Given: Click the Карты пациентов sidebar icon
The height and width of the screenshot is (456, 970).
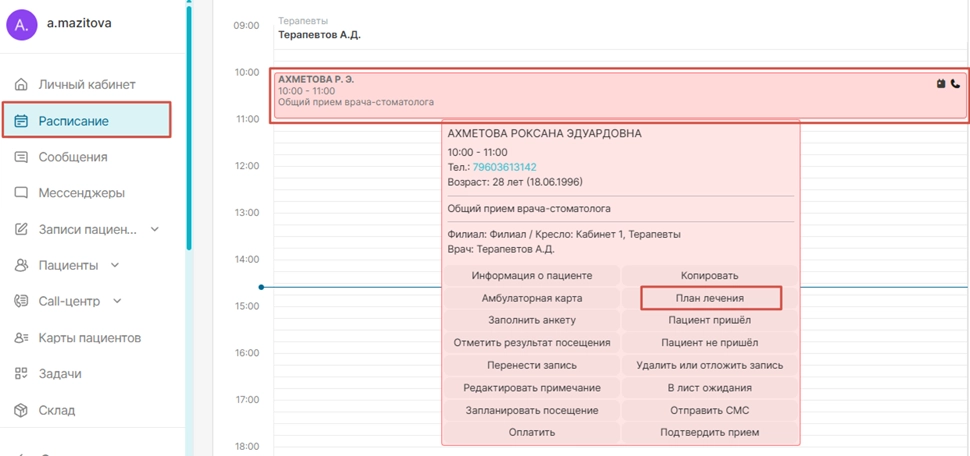Looking at the screenshot, I should 21,338.
